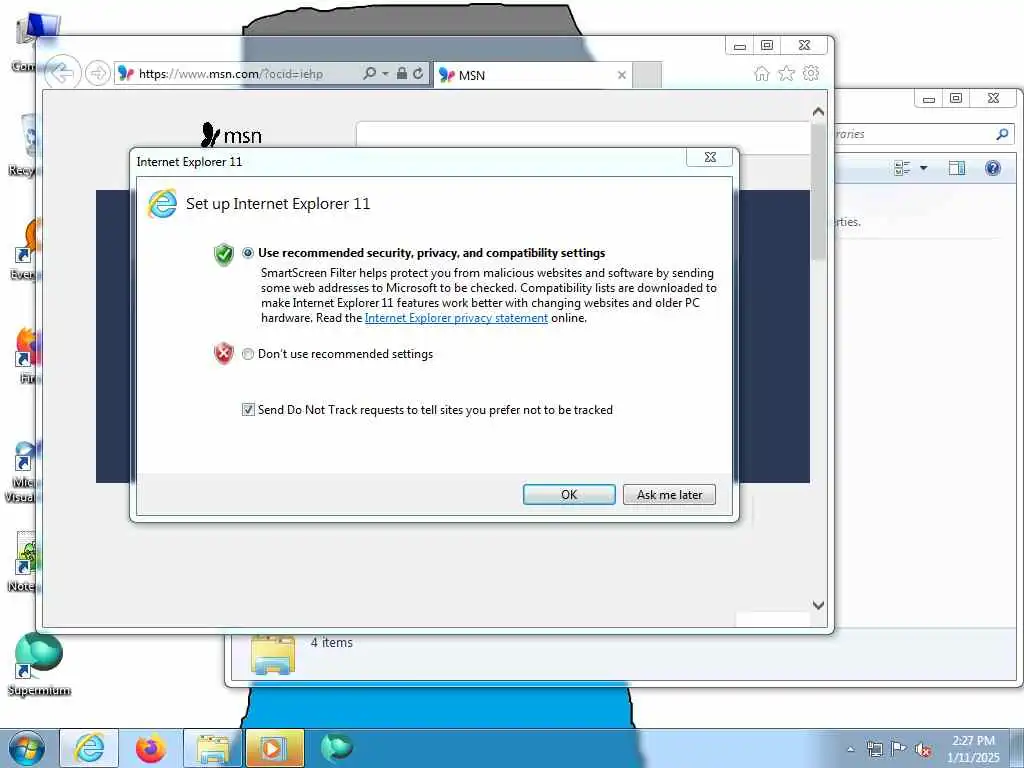Open Supermium desktop shortcut
1024x768 pixels.
39,664
